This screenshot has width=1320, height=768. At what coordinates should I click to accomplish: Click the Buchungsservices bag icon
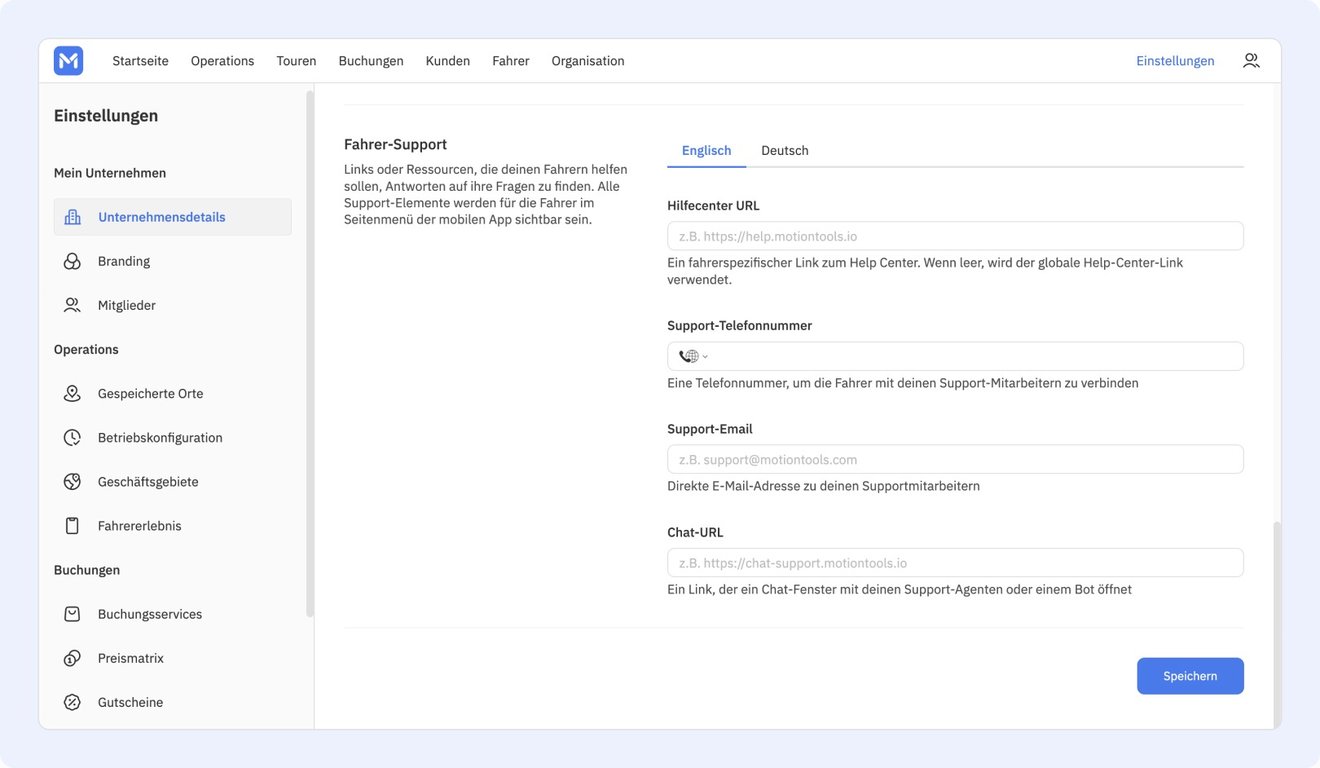coord(72,614)
